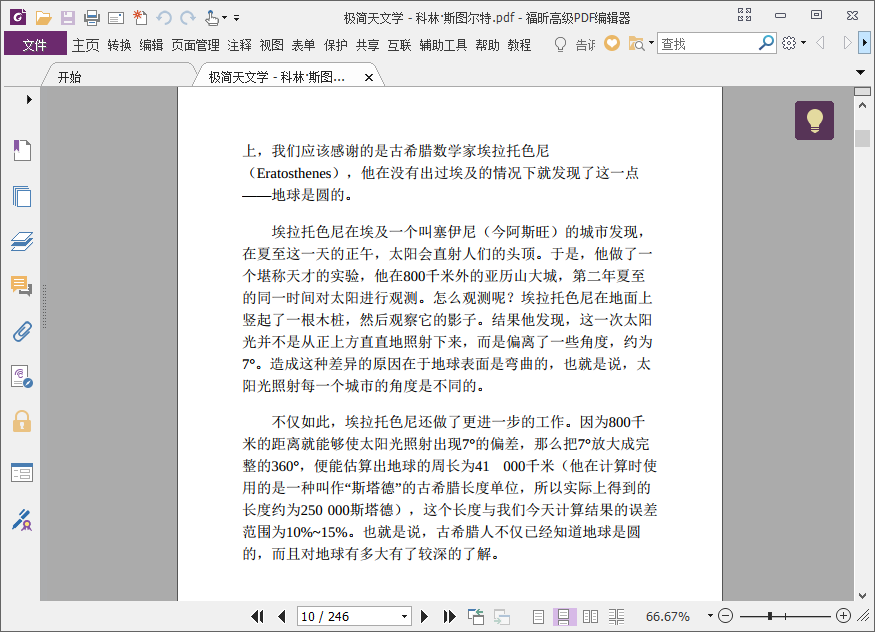Open the Pages thumbnail panel

(x=22, y=196)
